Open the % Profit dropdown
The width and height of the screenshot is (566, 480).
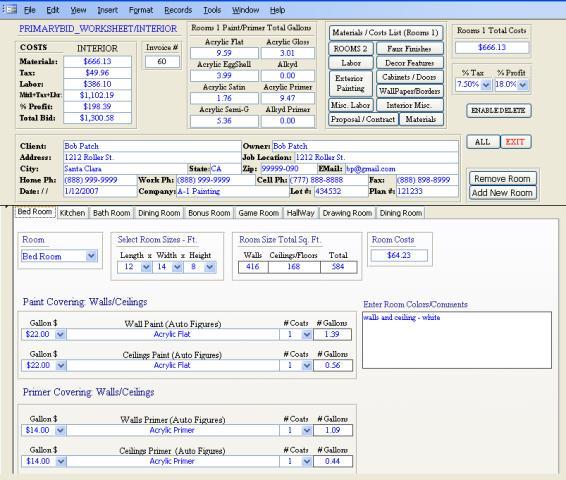pos(523,85)
